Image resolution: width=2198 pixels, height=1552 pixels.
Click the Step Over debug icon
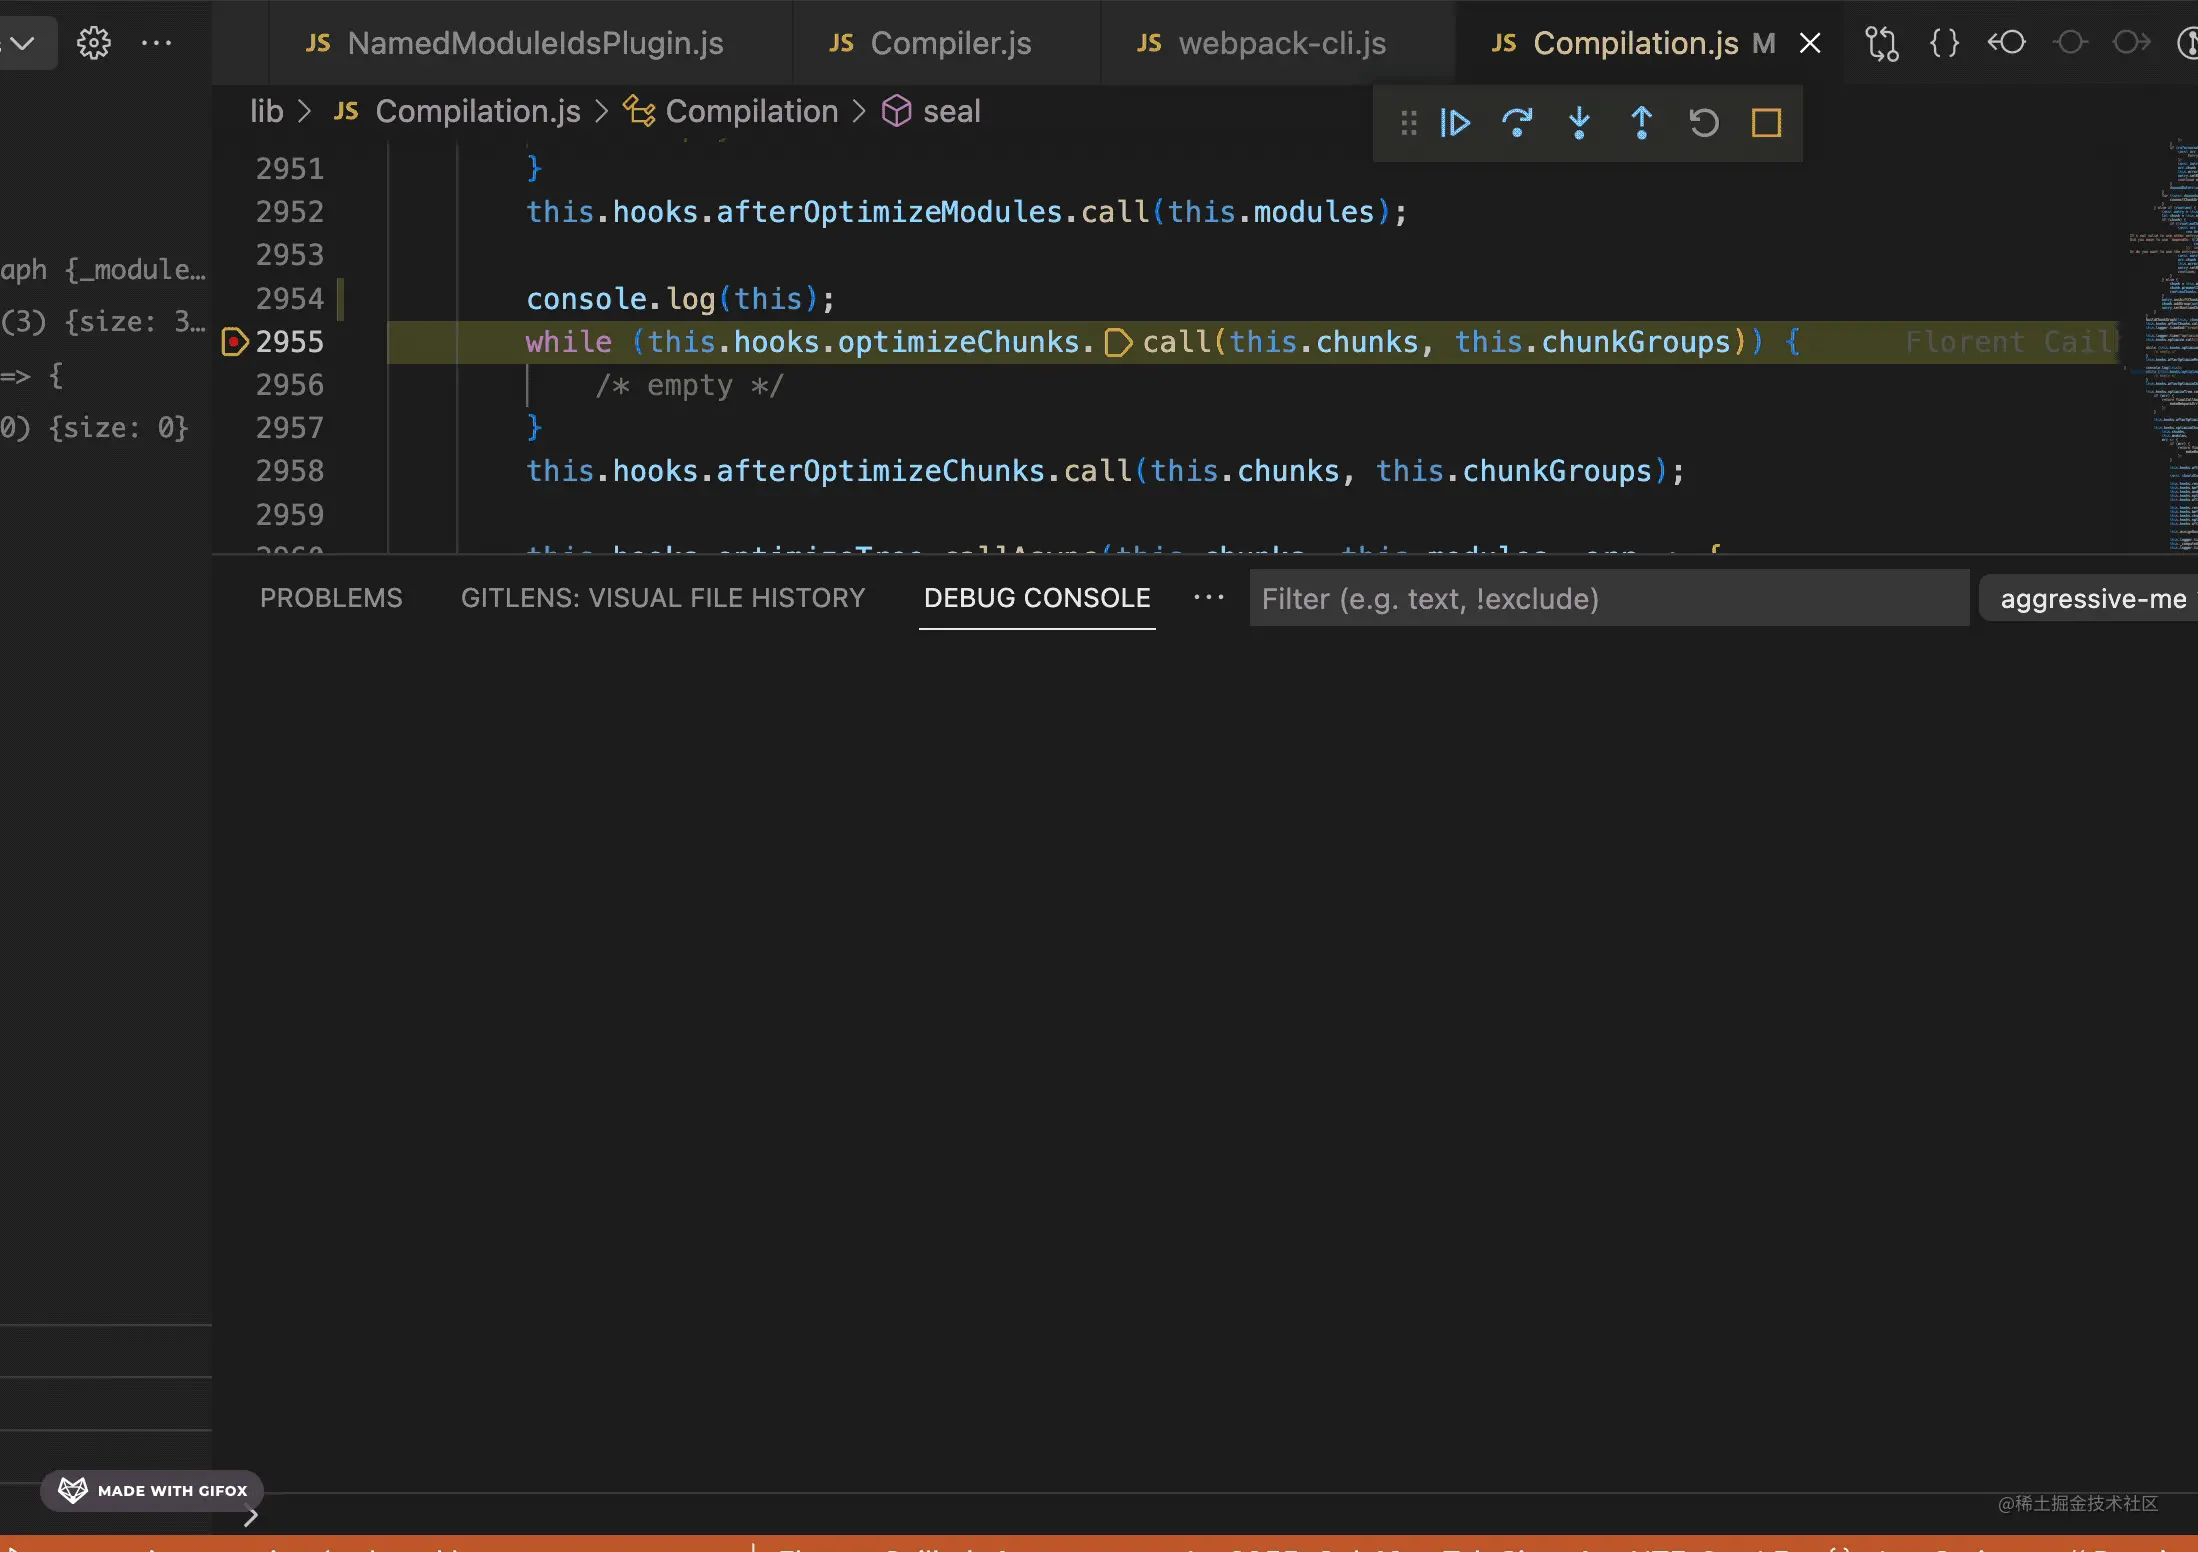click(1516, 123)
